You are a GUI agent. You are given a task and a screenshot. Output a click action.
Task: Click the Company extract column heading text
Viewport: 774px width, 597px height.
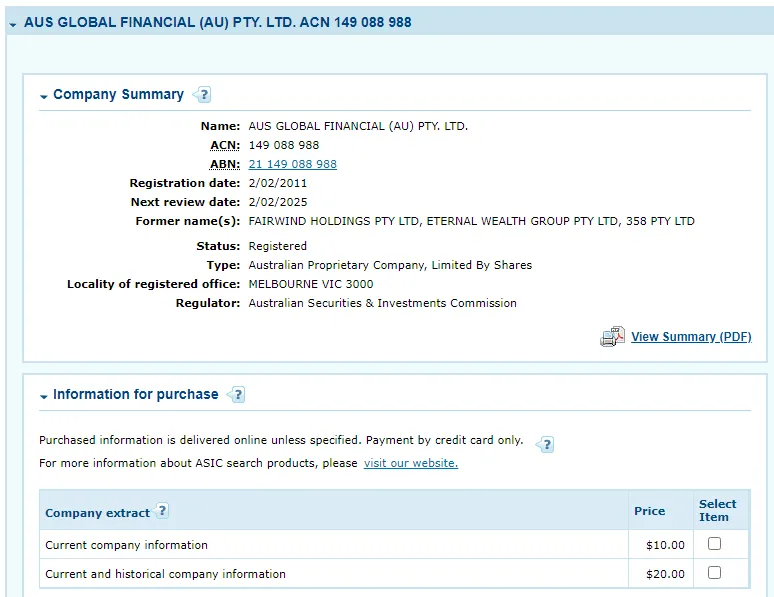[97, 513]
